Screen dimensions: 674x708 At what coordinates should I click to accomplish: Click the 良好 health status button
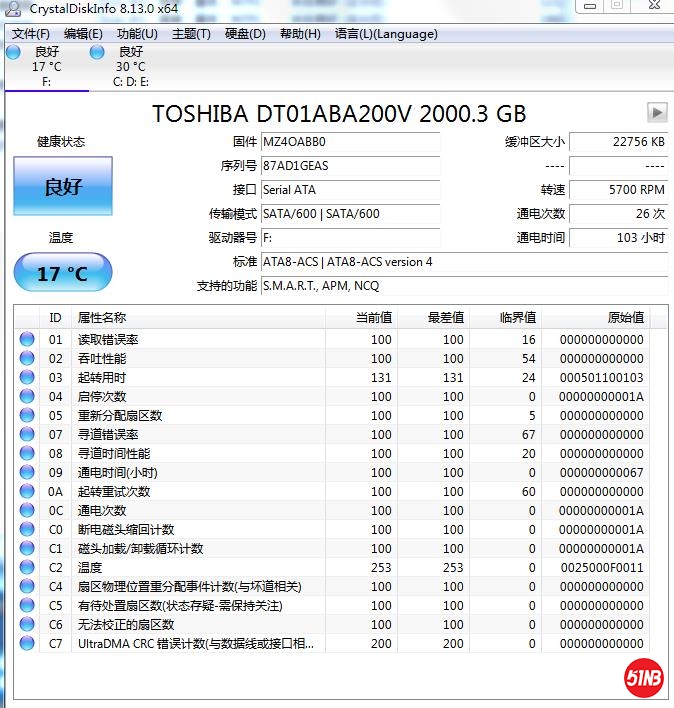tap(62, 187)
